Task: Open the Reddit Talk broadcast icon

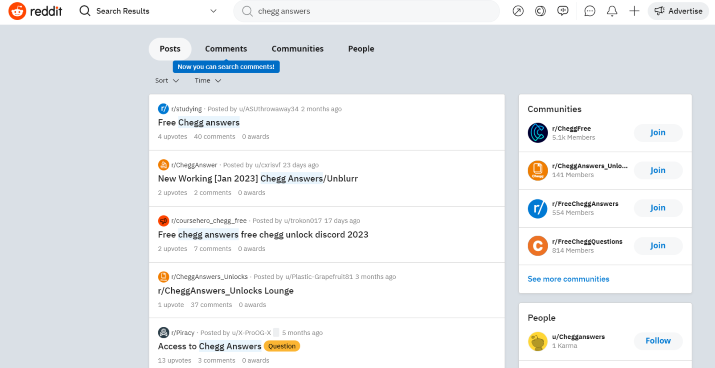Action: click(563, 11)
